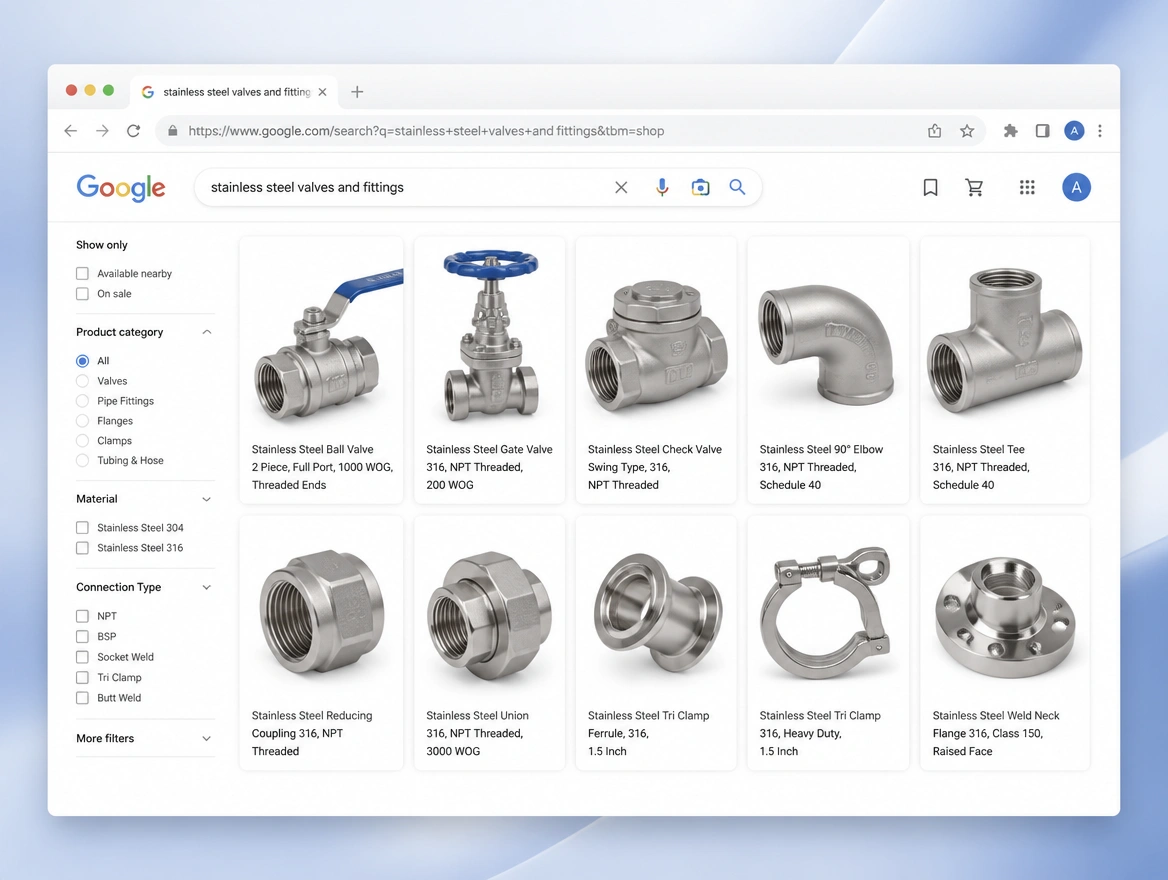Go to the Google homepage logo
The width and height of the screenshot is (1168, 880).
pos(121,188)
